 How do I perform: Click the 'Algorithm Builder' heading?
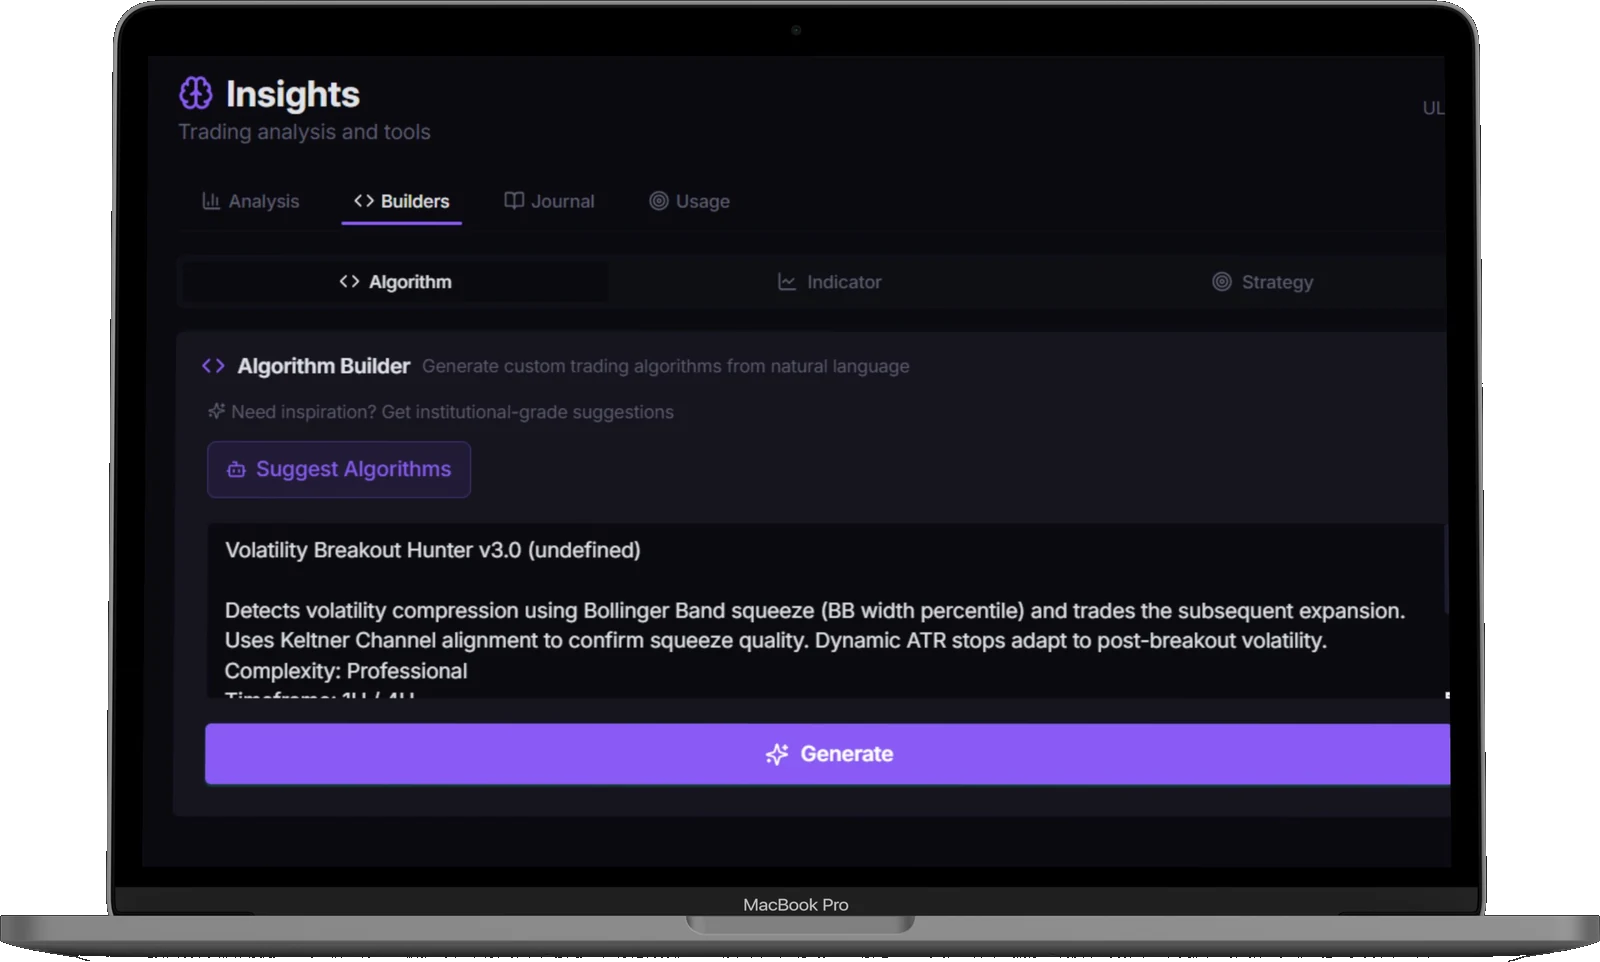click(324, 366)
